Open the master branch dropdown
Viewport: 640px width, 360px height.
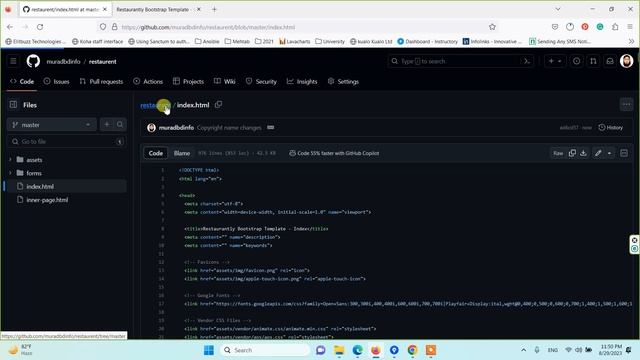pyautogui.click(x=51, y=124)
